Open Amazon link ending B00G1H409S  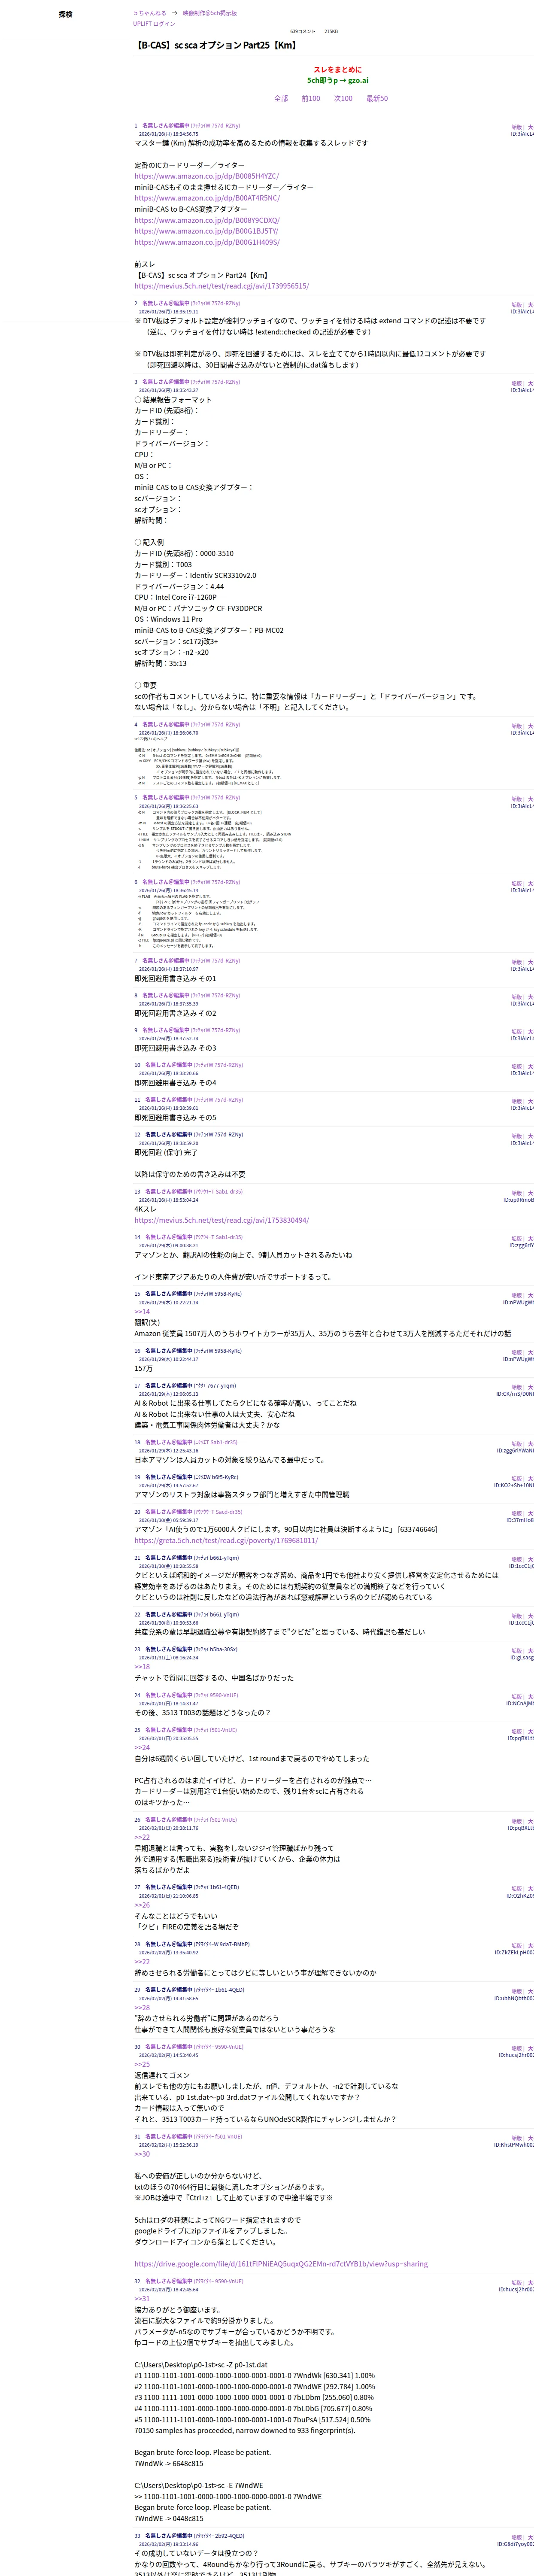(x=207, y=242)
